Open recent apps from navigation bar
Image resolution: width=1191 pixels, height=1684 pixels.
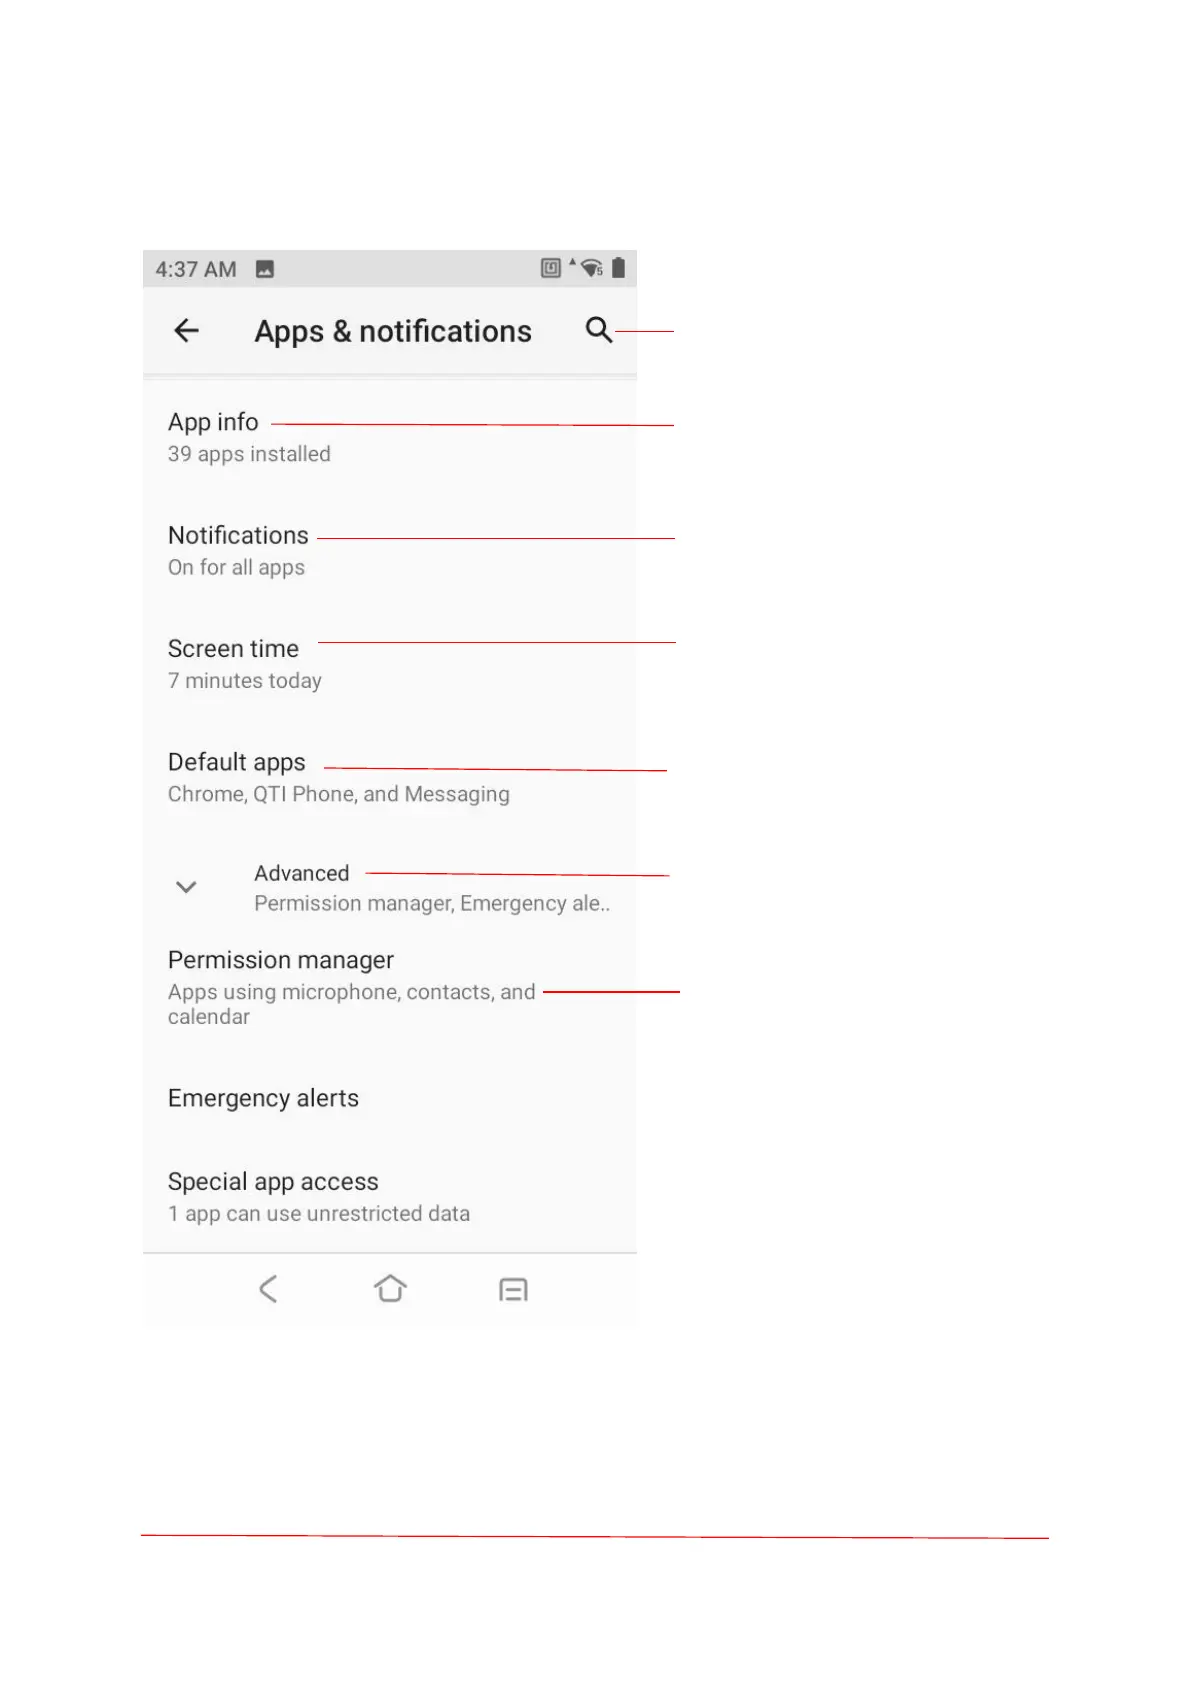point(513,1290)
